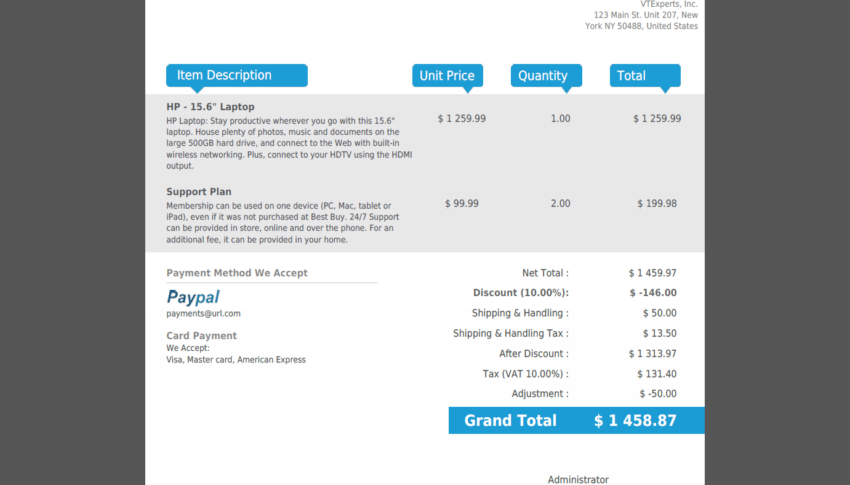Screen dimensions: 850x485
Task: Click the discount value $ -146.00
Action: (653, 293)
